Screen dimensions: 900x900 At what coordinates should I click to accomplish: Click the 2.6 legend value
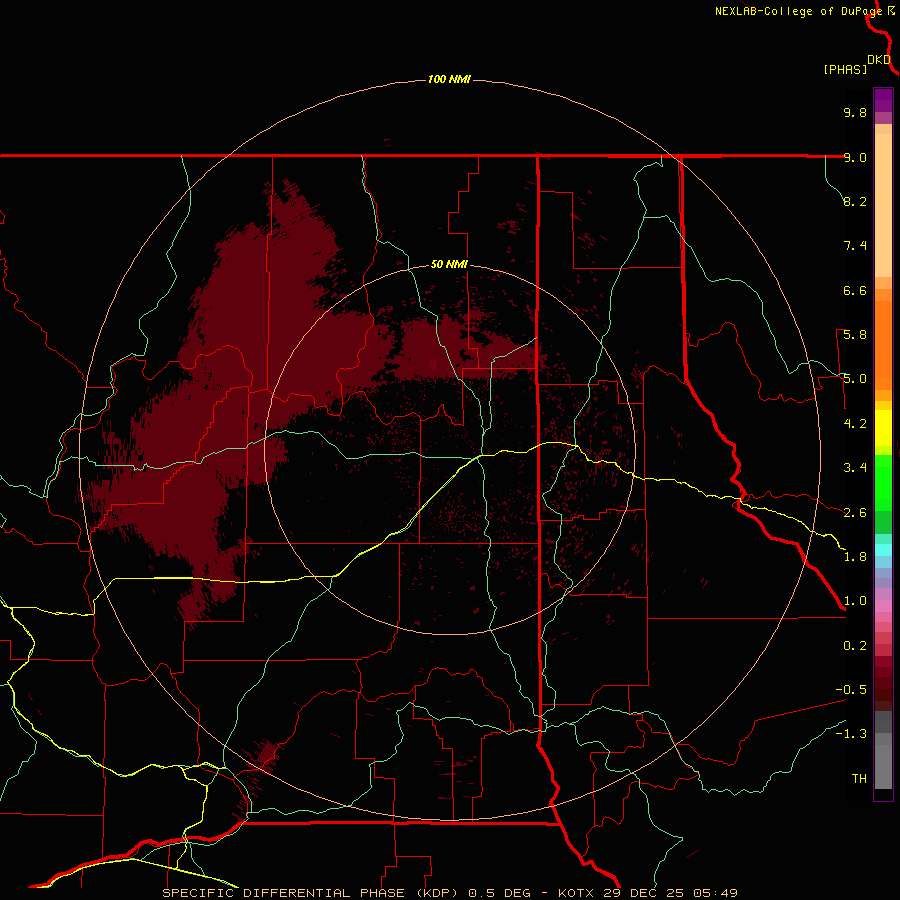pos(855,513)
